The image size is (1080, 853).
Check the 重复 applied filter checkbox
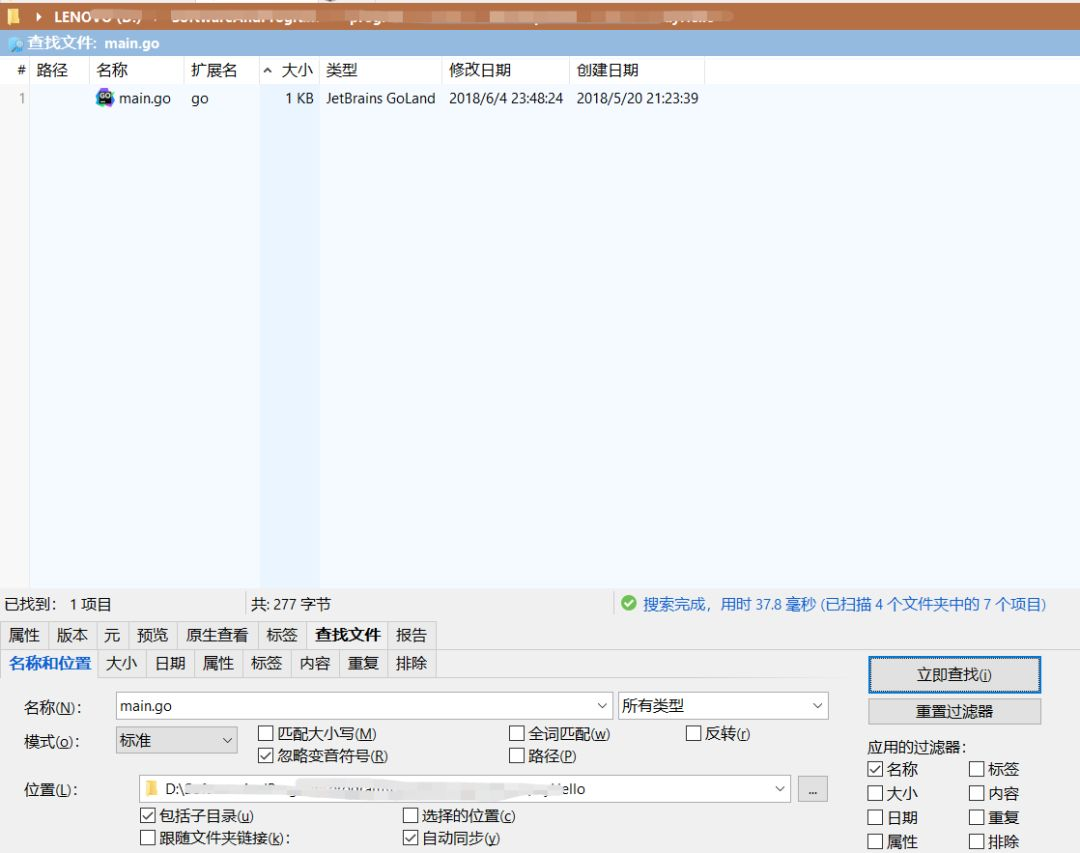tap(976, 817)
